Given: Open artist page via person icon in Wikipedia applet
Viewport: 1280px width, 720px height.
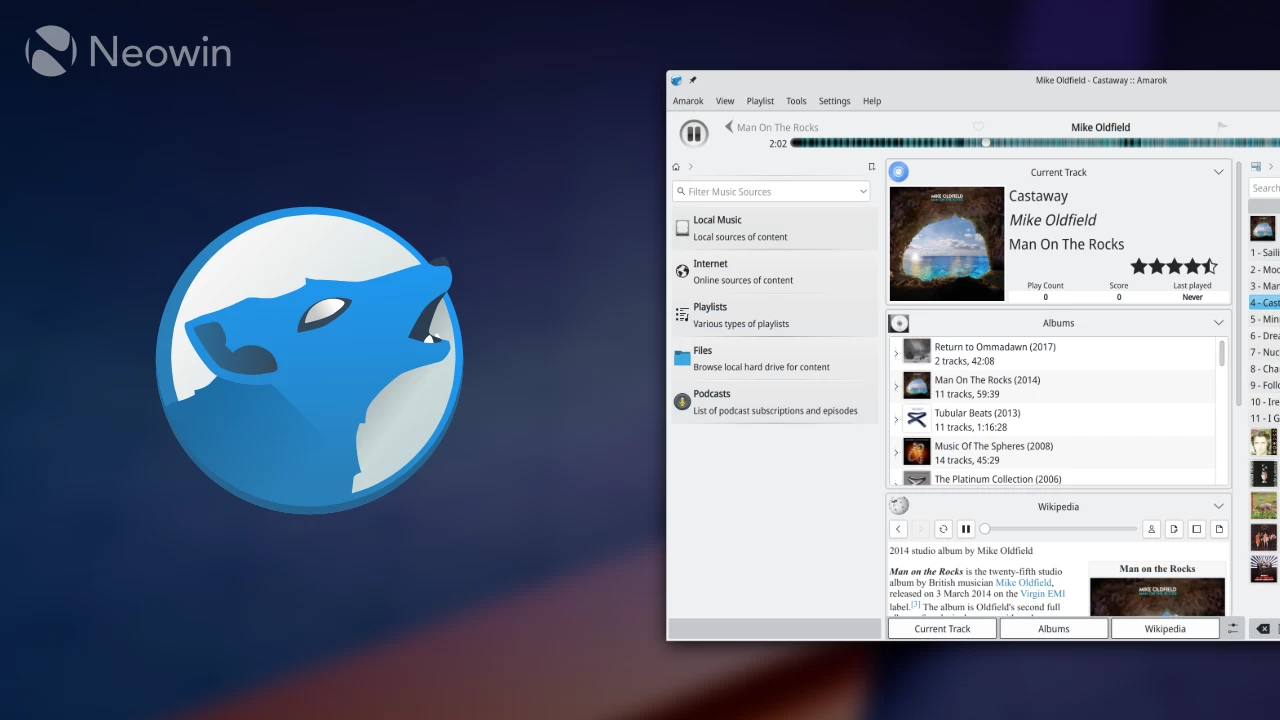Looking at the screenshot, I should [1151, 528].
